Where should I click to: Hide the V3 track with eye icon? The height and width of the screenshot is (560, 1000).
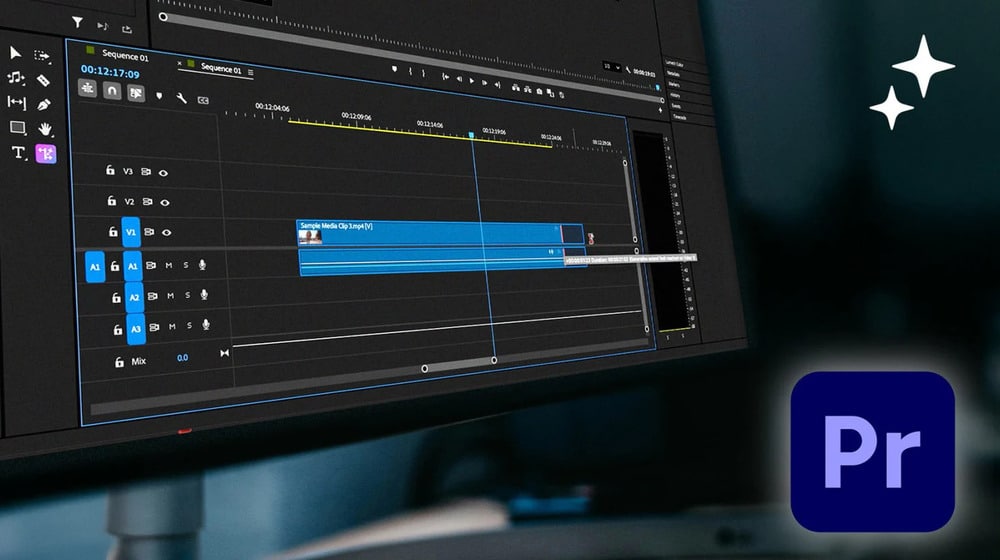[164, 172]
